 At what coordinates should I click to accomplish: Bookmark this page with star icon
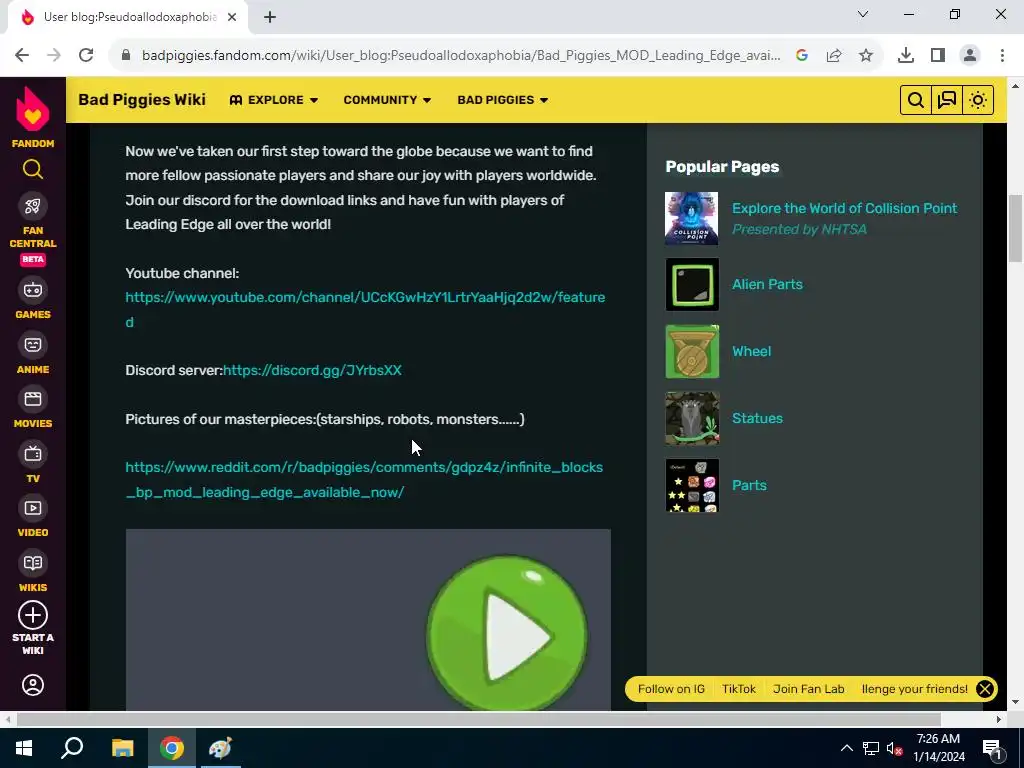click(866, 56)
